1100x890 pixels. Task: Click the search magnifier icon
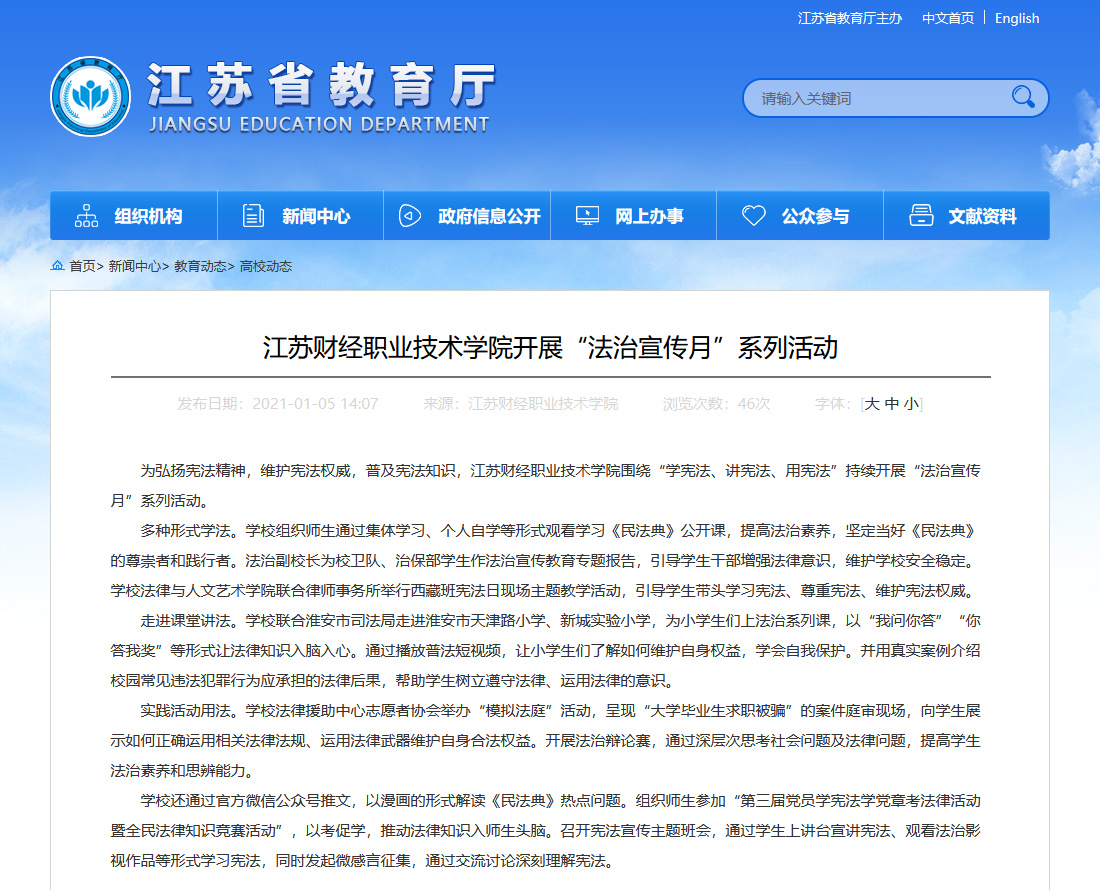pyautogui.click(x=1022, y=97)
